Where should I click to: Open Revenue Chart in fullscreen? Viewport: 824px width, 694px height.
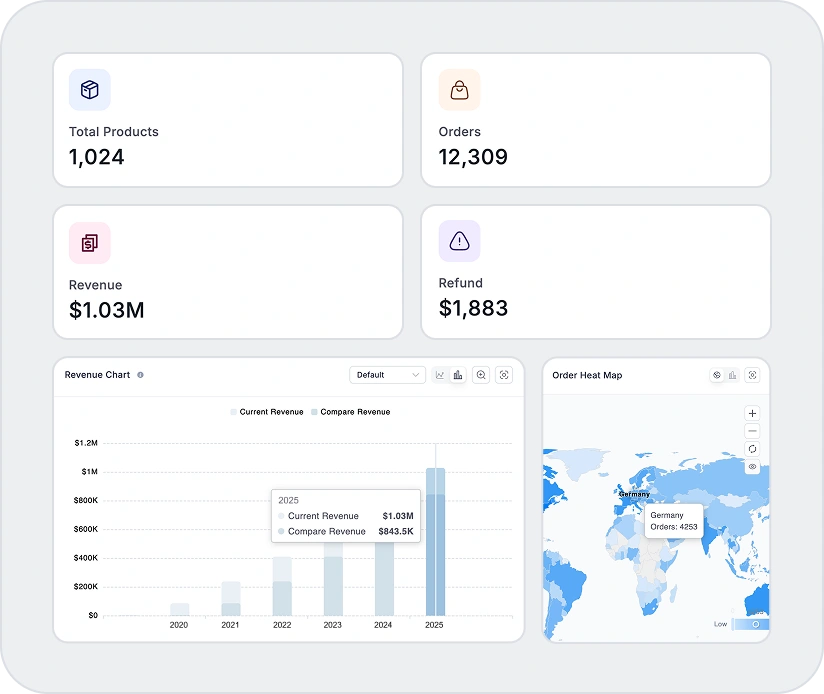coord(504,375)
